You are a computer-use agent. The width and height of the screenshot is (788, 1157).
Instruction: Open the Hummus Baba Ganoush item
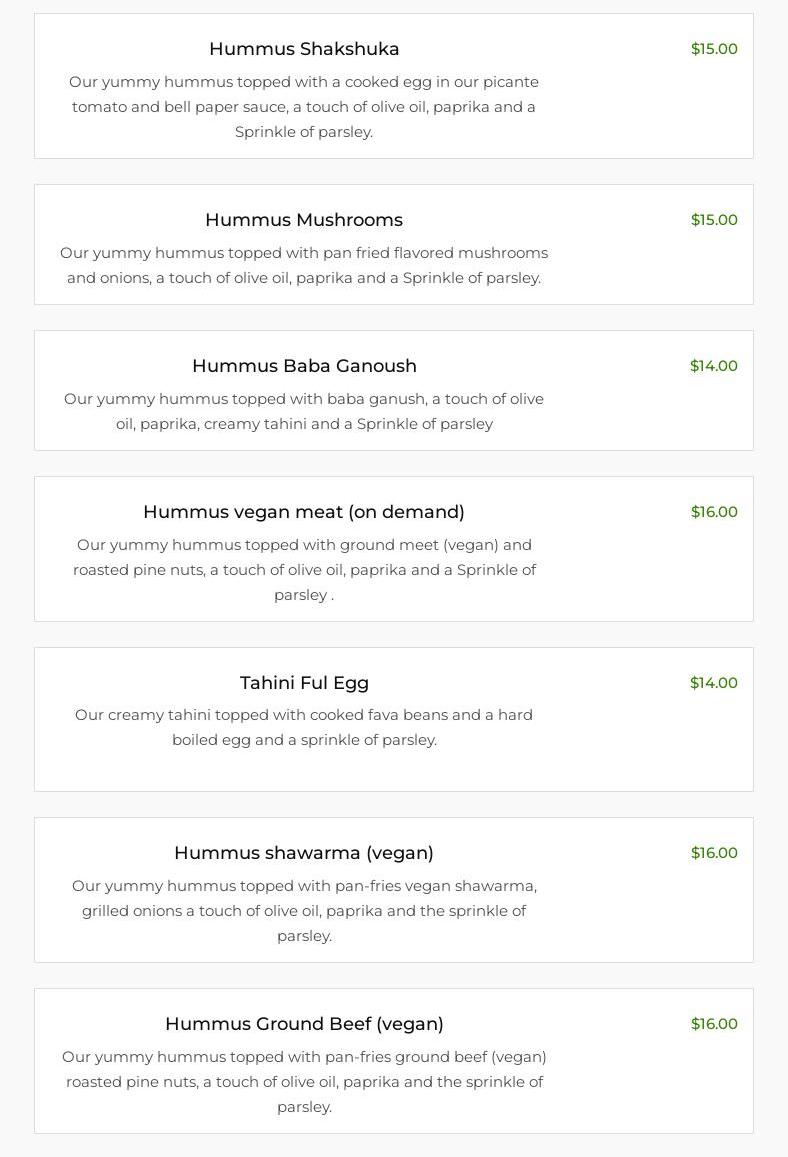point(304,366)
